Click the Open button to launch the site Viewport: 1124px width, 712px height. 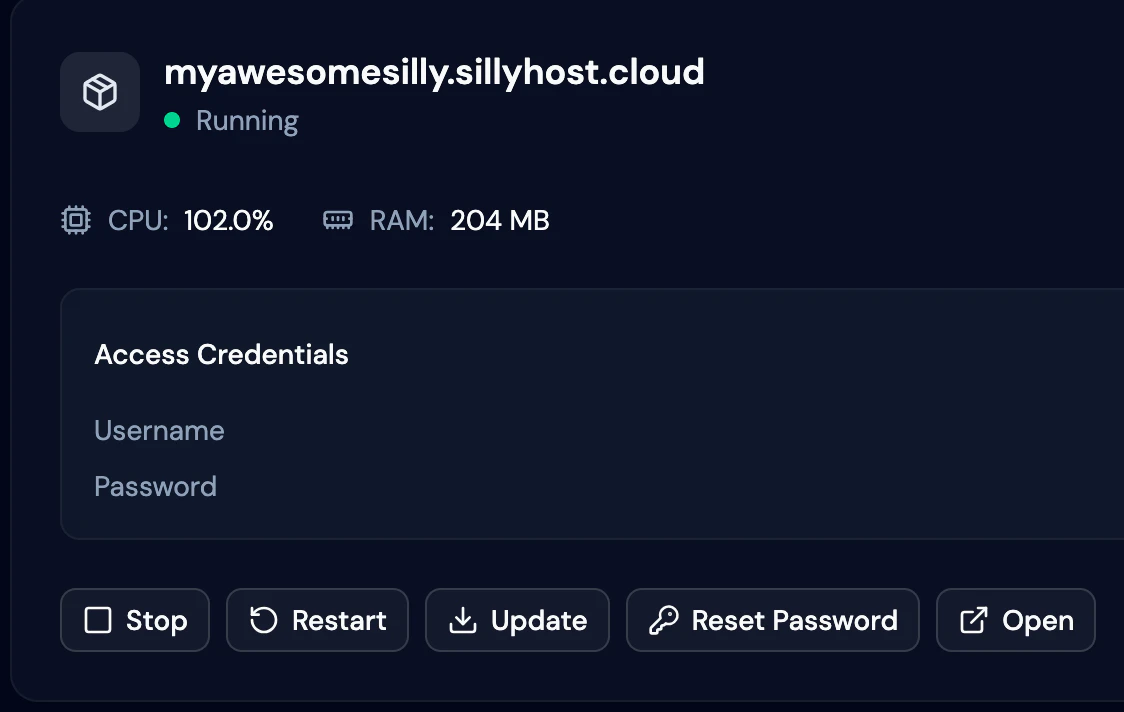1015,620
